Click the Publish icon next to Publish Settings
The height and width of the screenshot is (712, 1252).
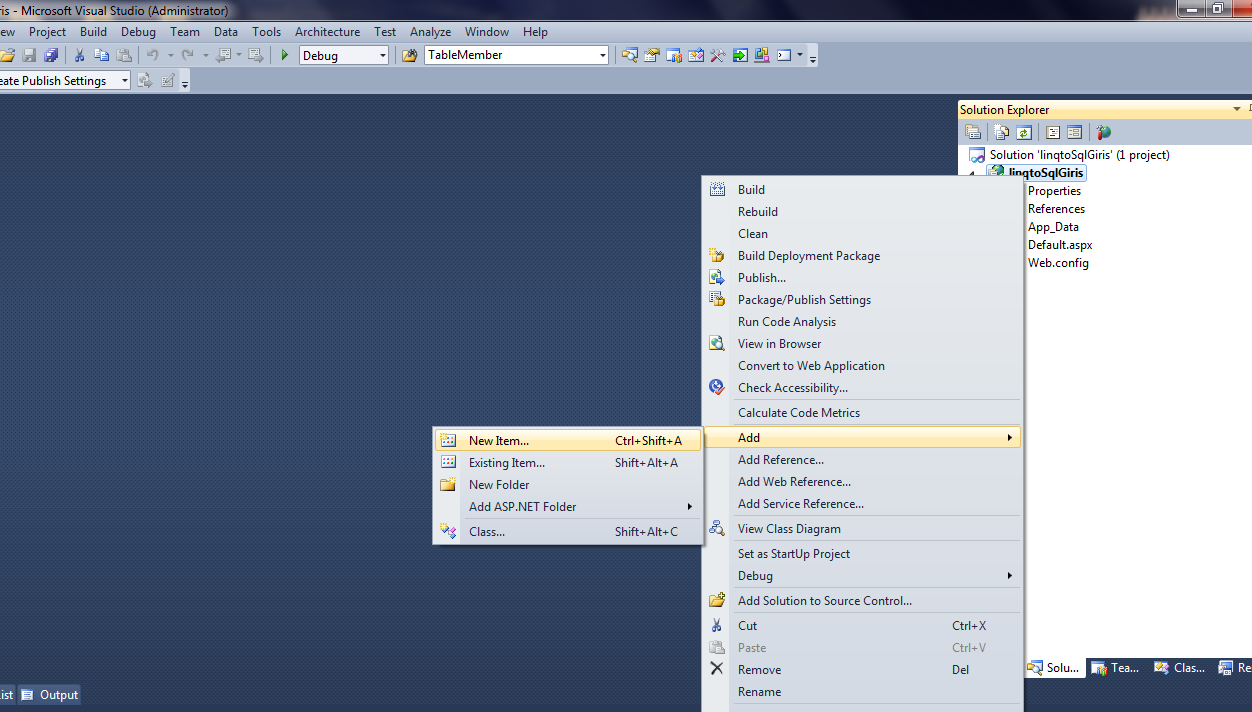coord(145,81)
